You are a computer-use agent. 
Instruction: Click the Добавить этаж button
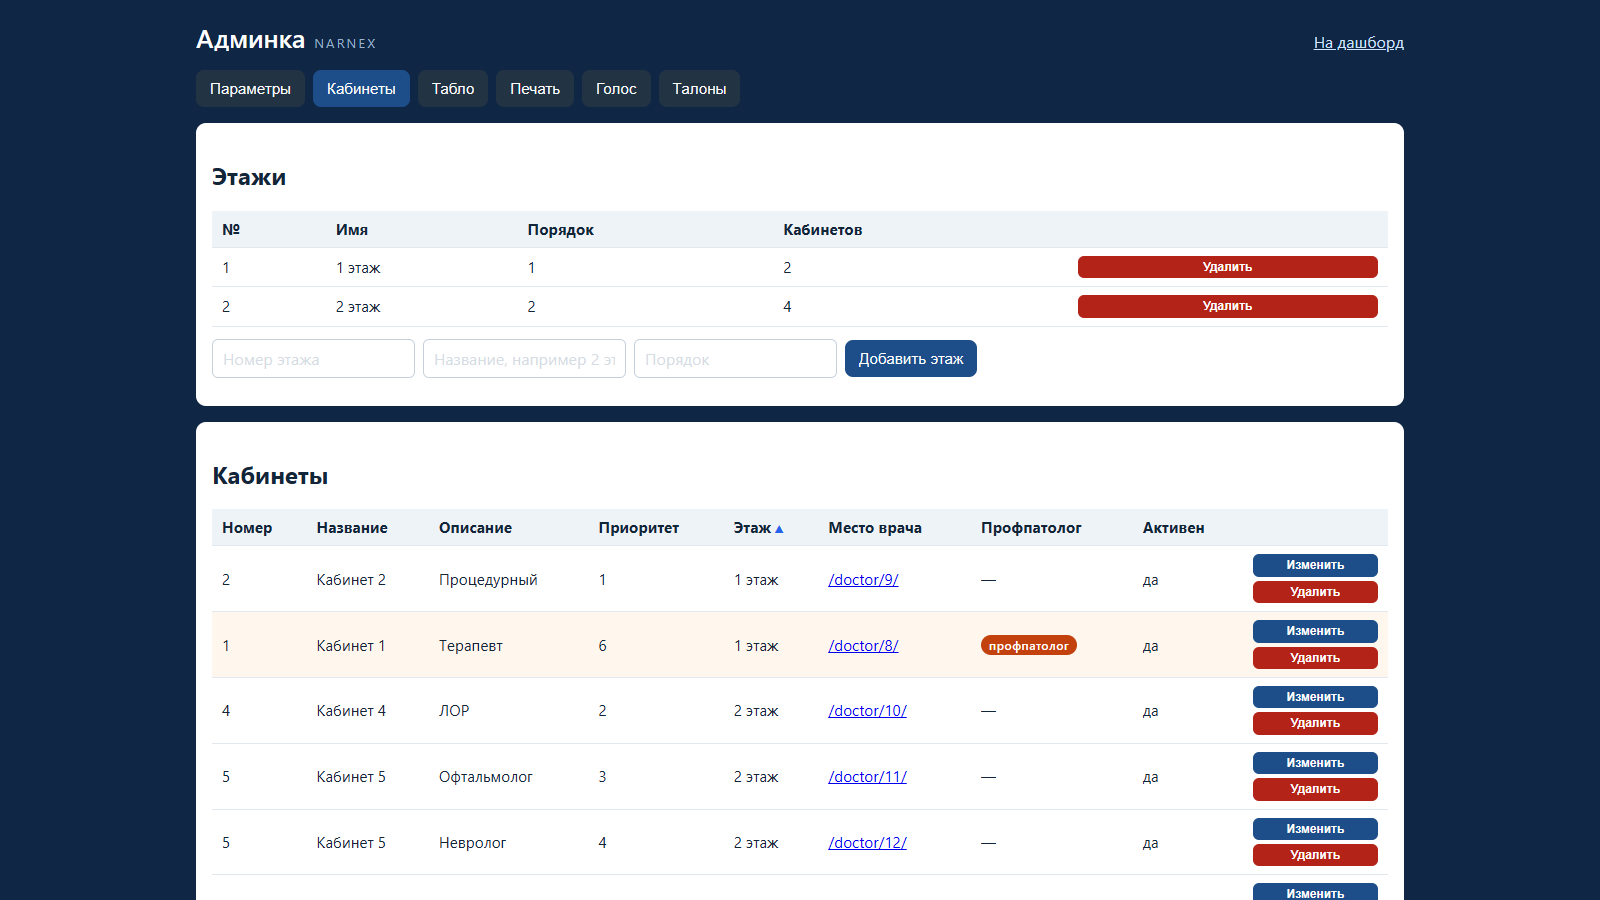911,359
